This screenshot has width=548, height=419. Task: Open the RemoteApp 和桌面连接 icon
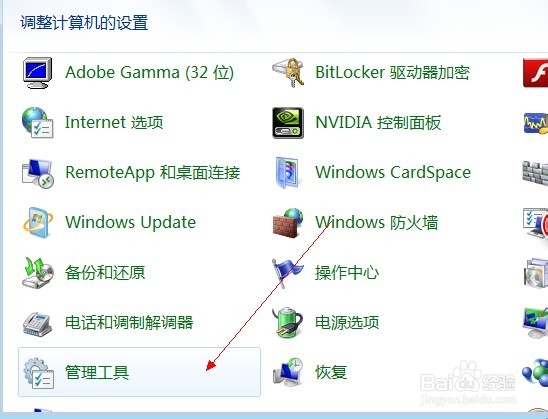coord(37,173)
